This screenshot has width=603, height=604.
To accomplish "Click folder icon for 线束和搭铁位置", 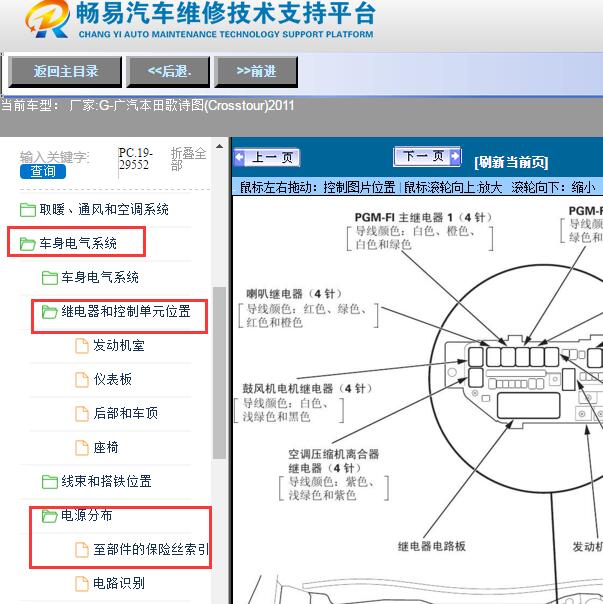I will 50,482.
